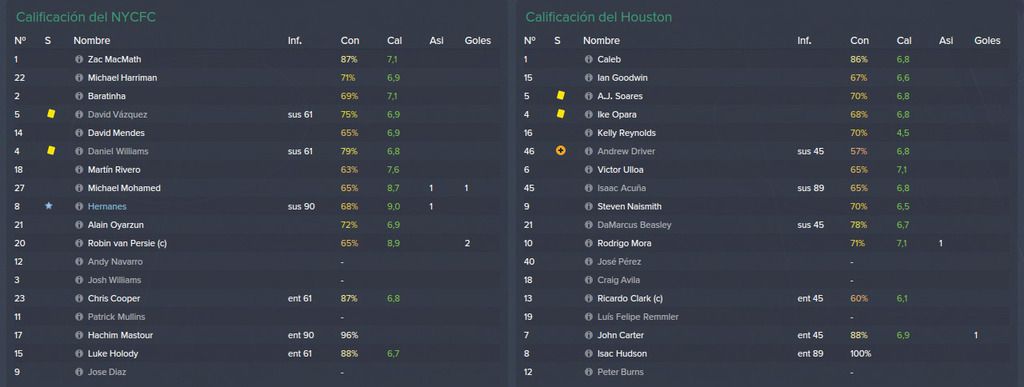
Task: Click the Calificación del NYCFC heading
Action: 86,17
